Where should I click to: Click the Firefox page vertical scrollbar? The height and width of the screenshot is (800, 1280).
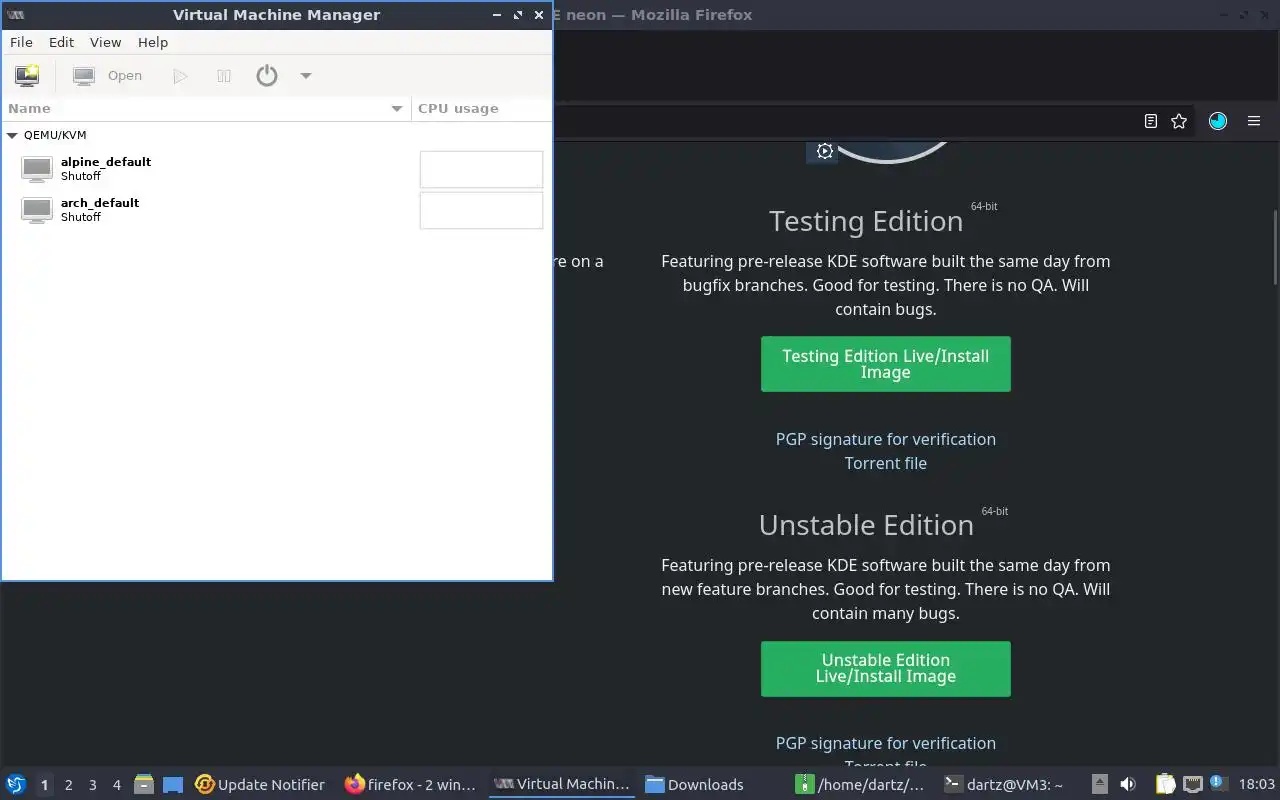coord(1275,246)
